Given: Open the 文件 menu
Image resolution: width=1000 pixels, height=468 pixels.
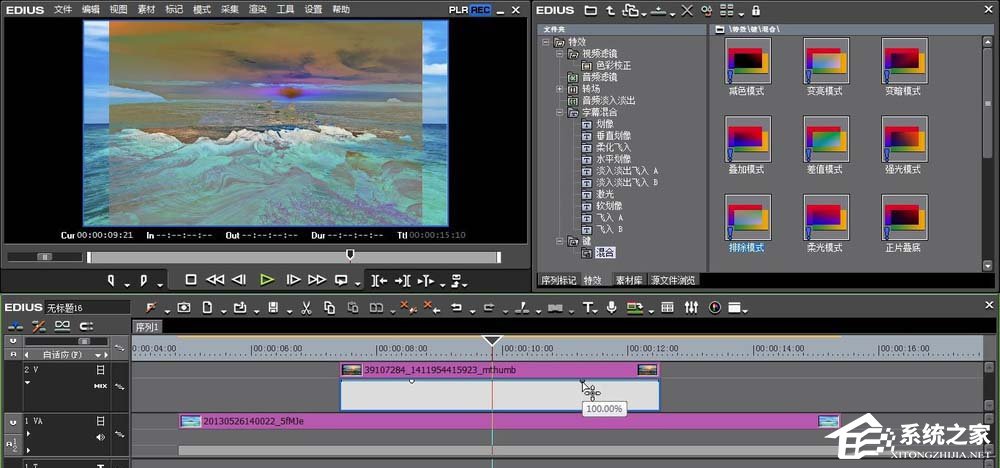Looking at the screenshot, I should [x=63, y=9].
